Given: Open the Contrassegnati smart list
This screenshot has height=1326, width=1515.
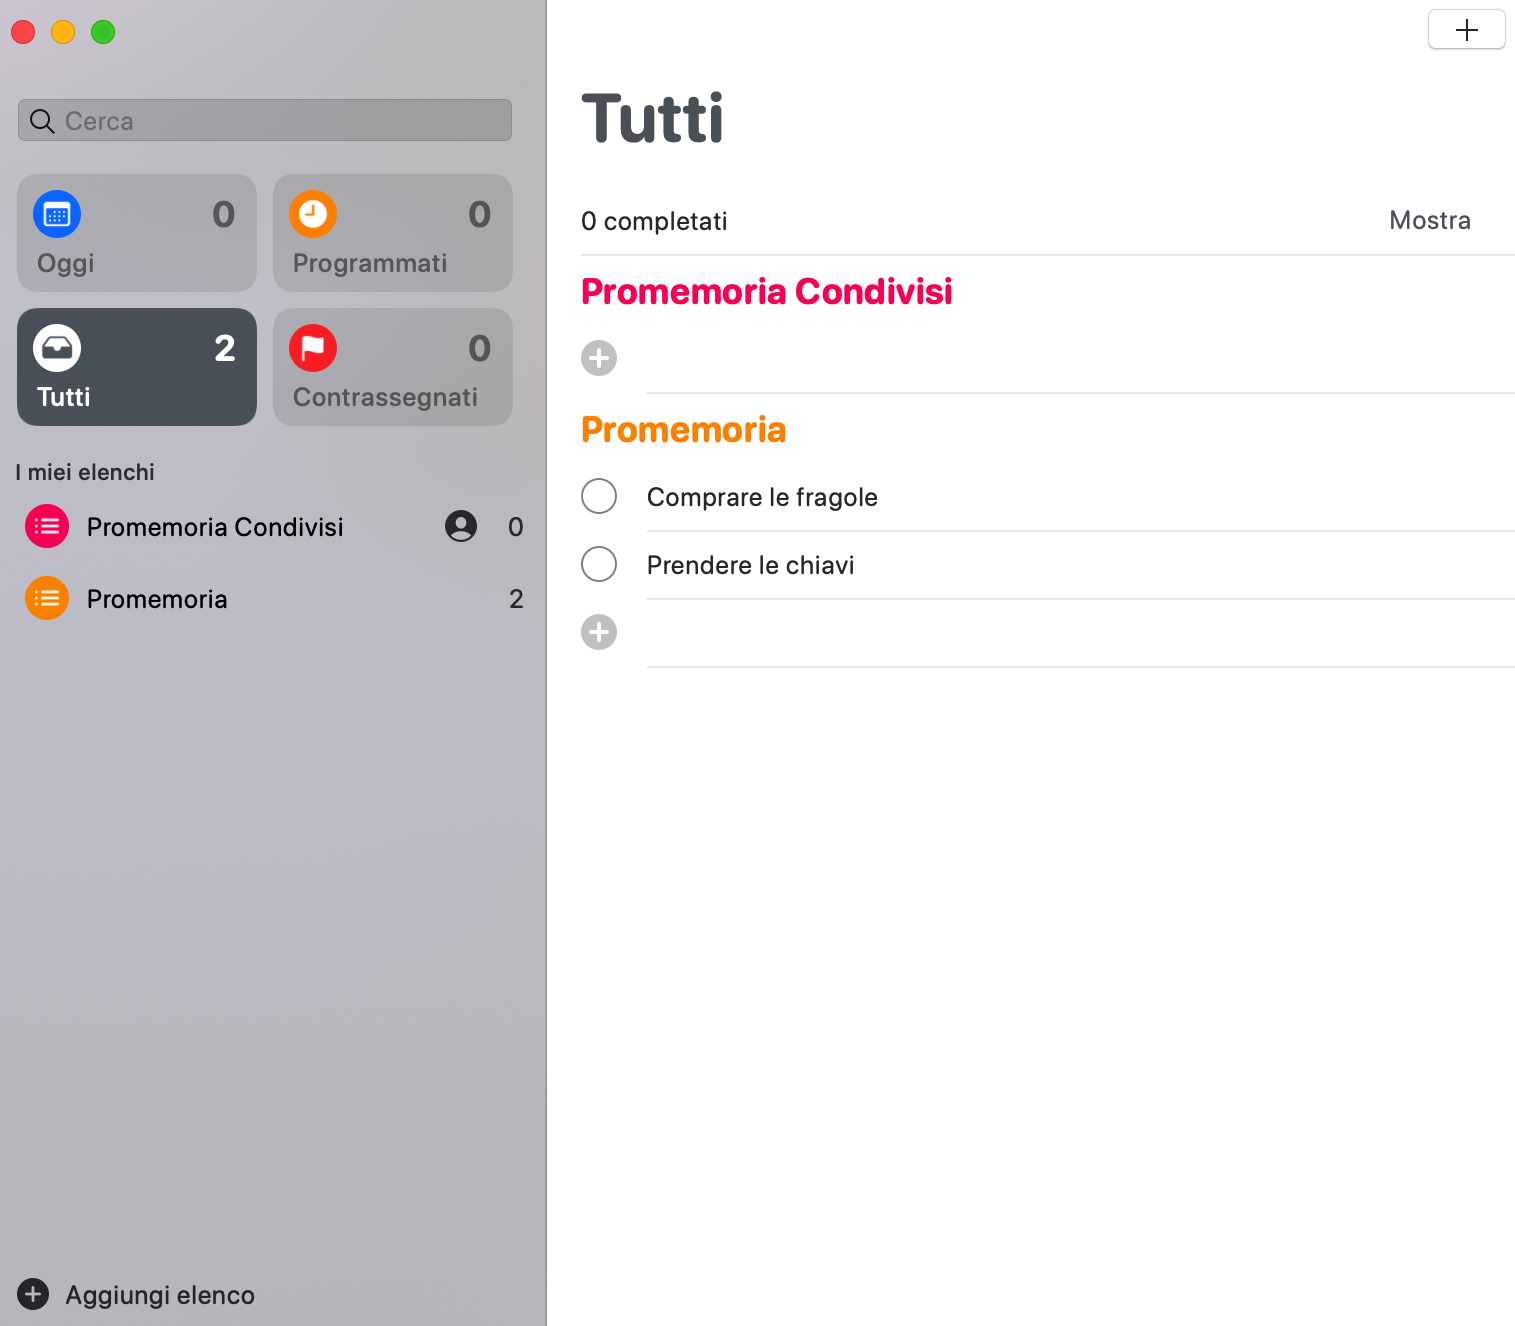Looking at the screenshot, I should point(393,367).
